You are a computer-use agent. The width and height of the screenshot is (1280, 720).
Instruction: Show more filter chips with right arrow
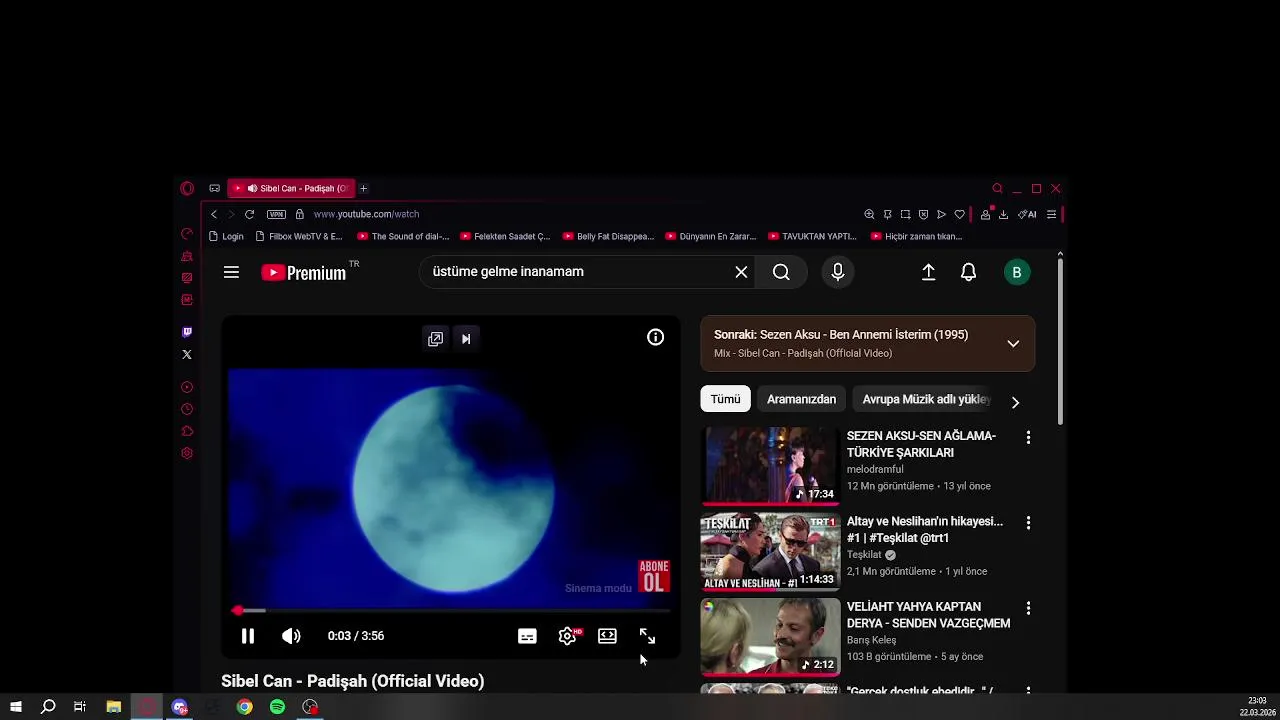(x=1015, y=402)
